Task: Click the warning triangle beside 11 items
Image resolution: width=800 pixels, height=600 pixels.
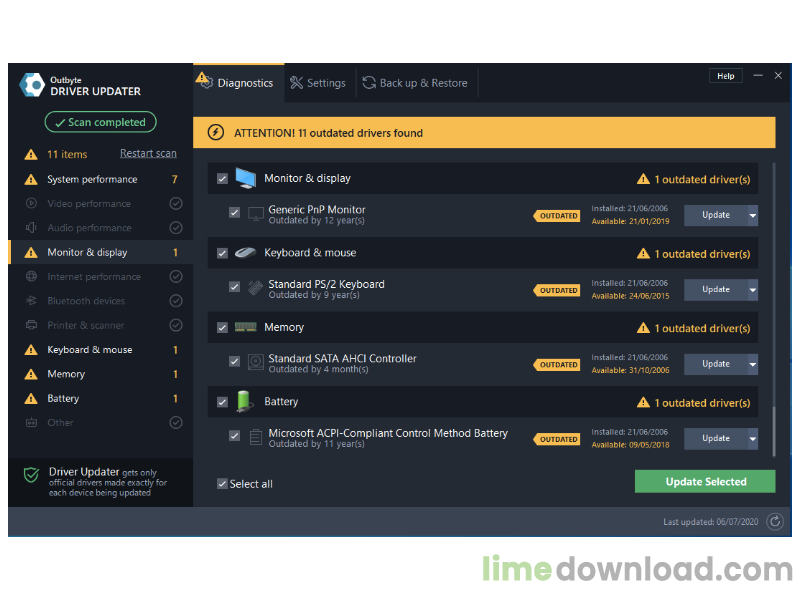Action: point(31,154)
